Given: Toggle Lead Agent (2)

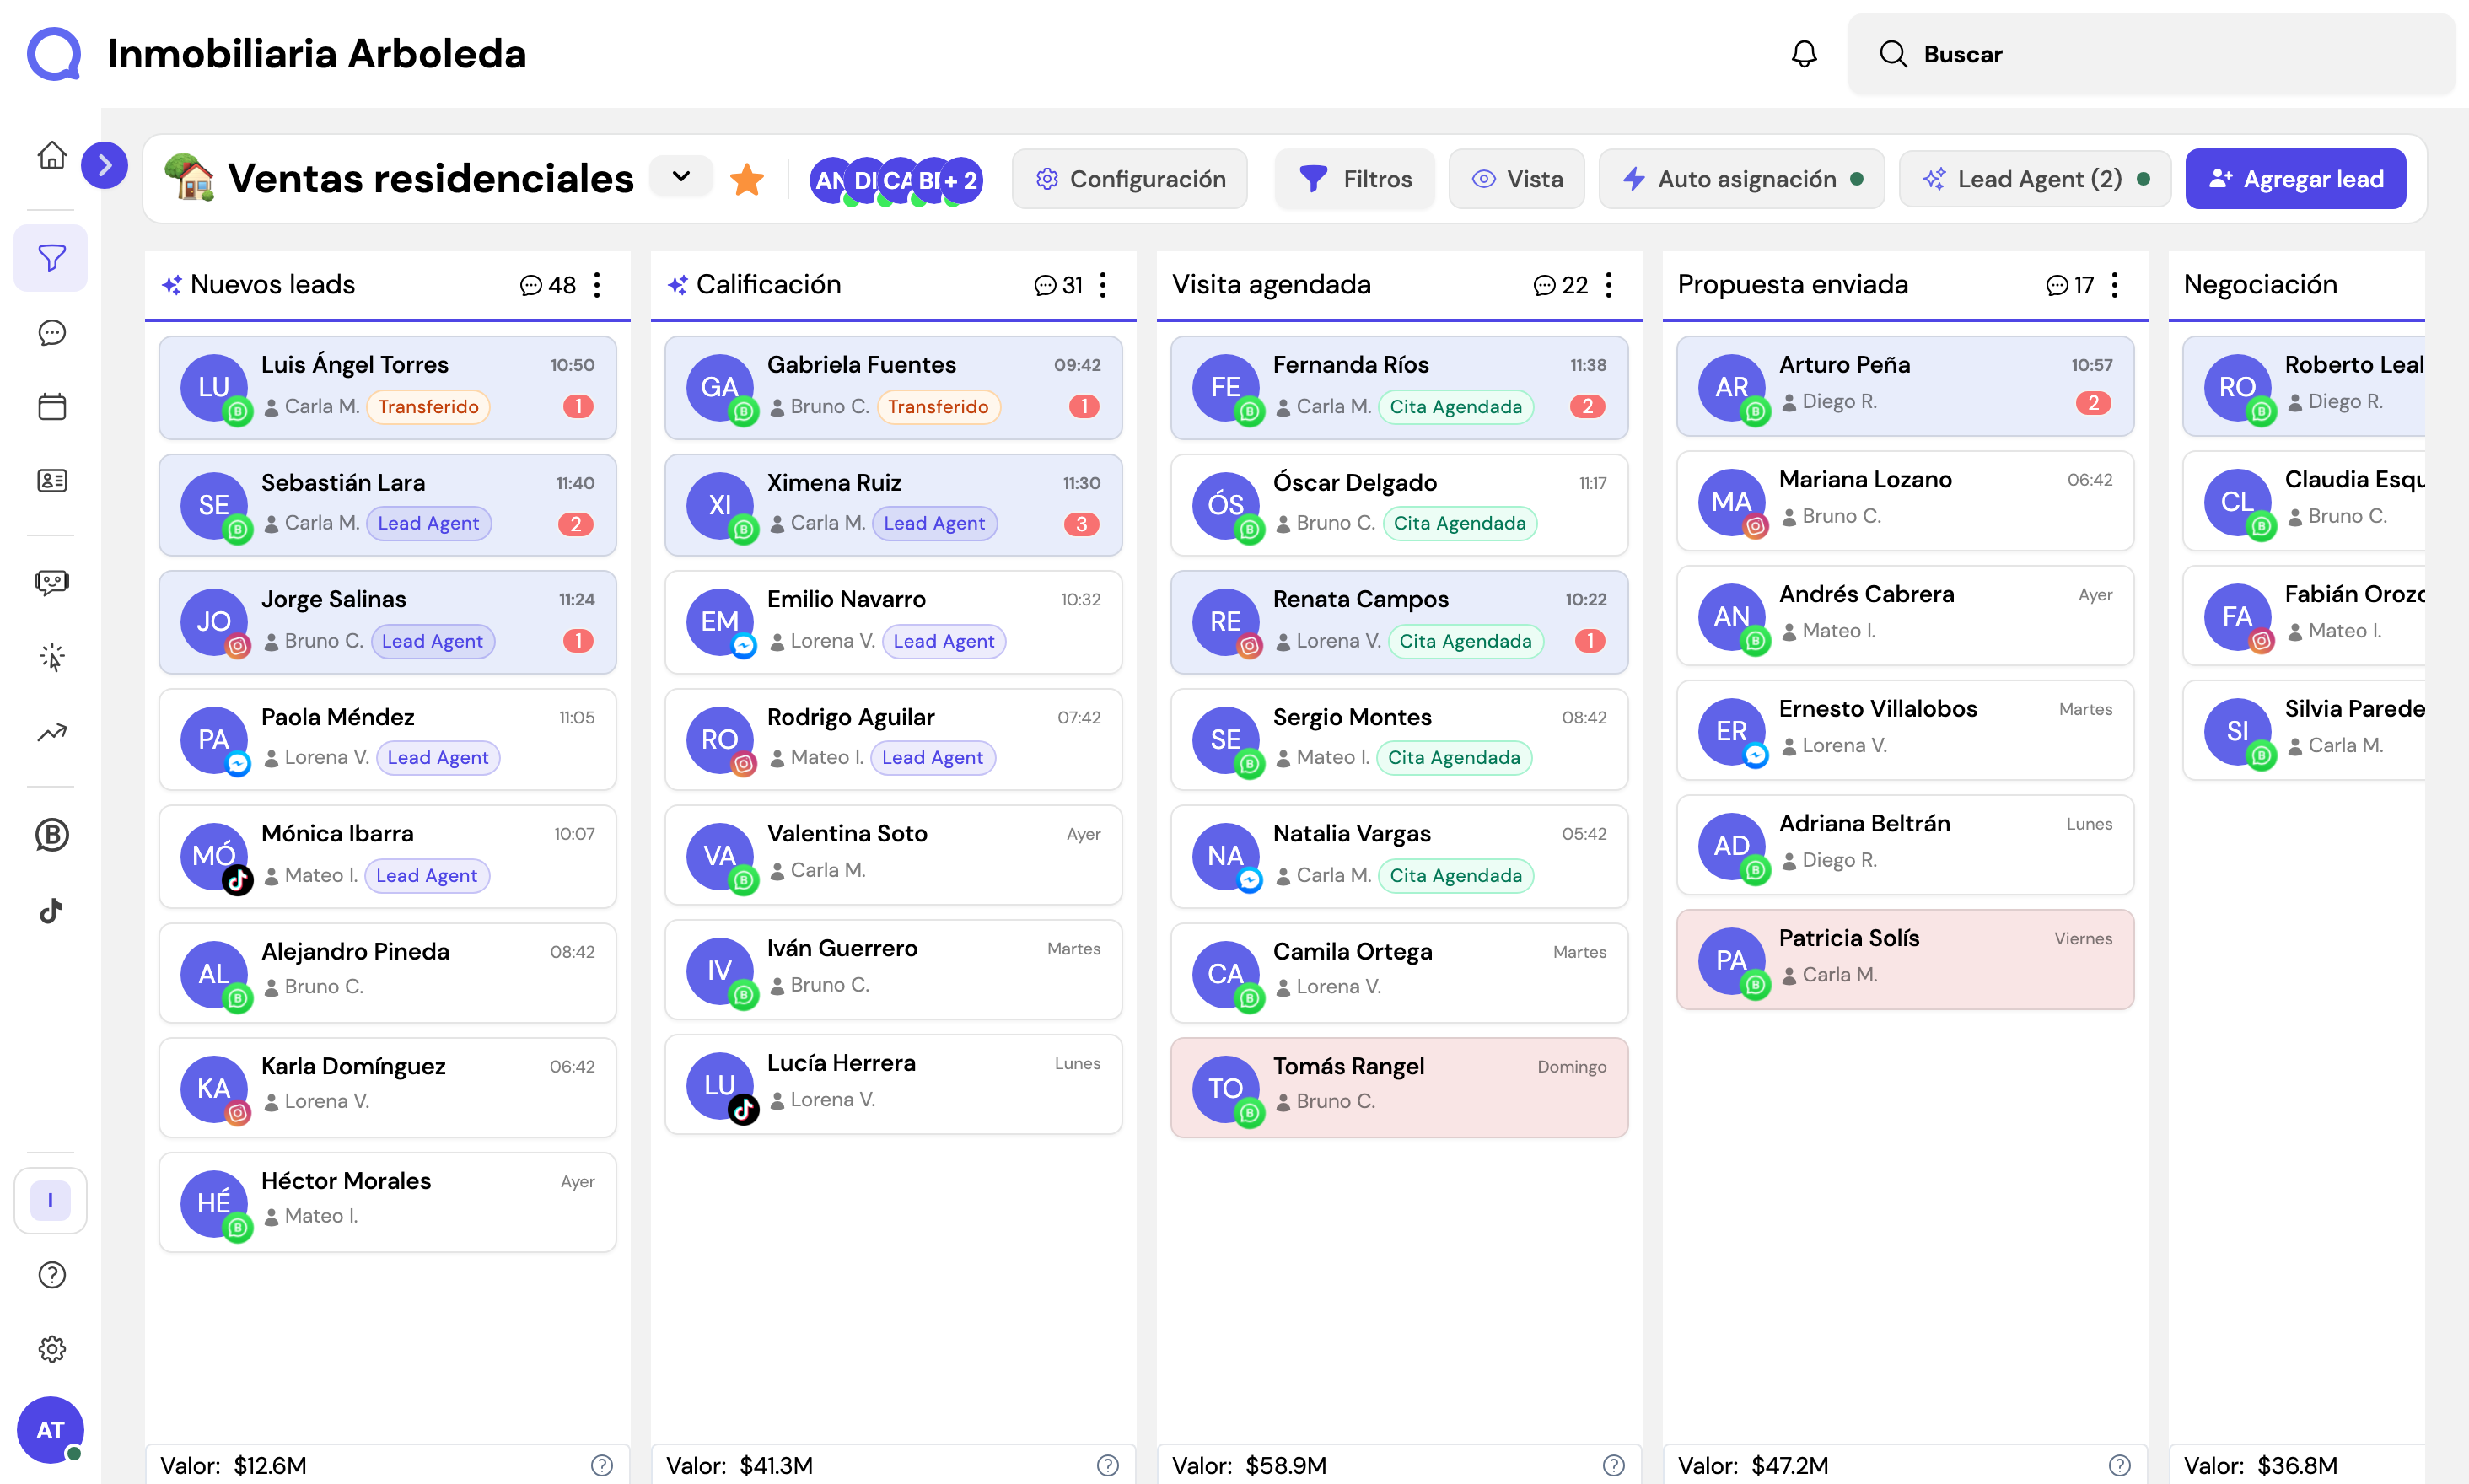Looking at the screenshot, I should tap(2034, 179).
